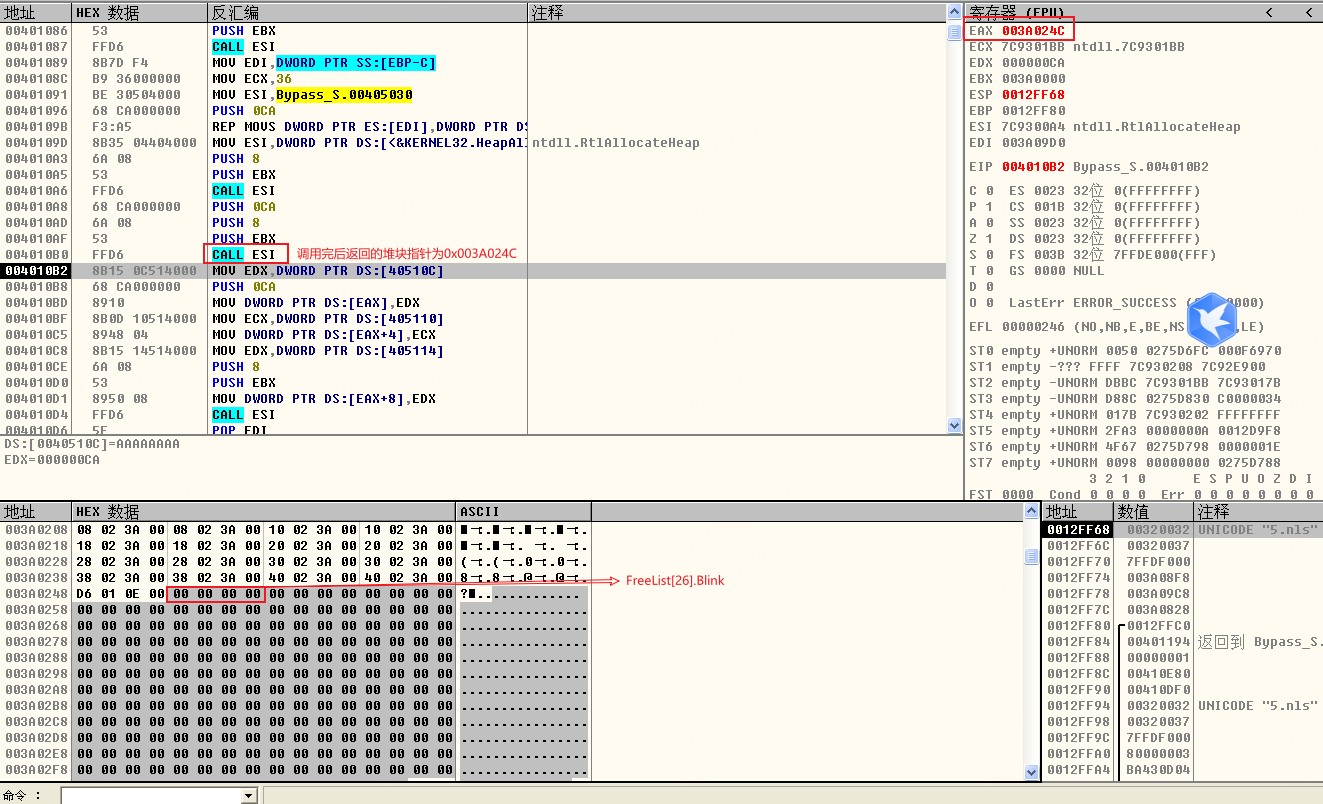The image size is (1323, 804).
Task: Click dump pane scrollbar down arrow
Action: 1032,772
